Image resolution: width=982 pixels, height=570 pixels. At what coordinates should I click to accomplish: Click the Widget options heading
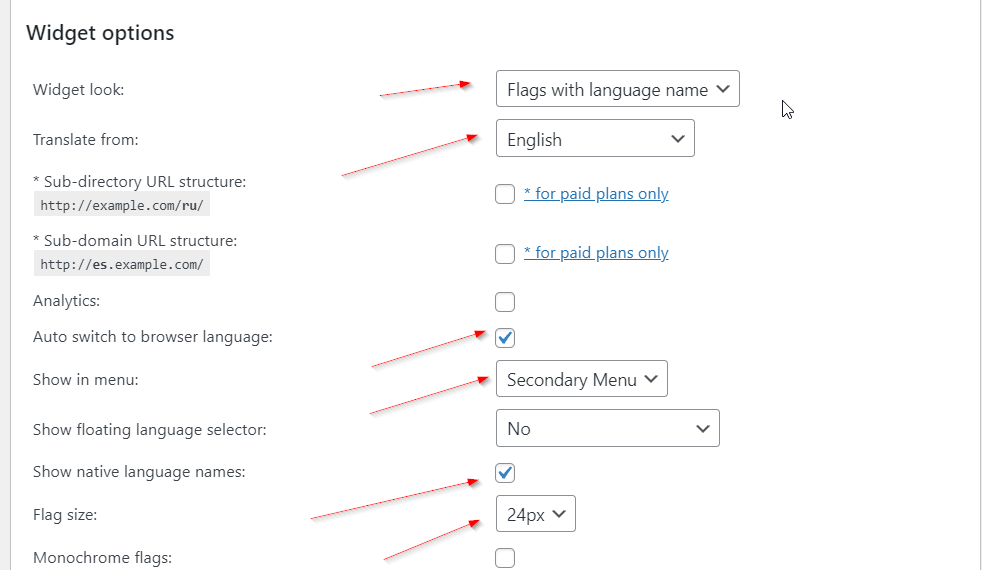click(x=100, y=33)
